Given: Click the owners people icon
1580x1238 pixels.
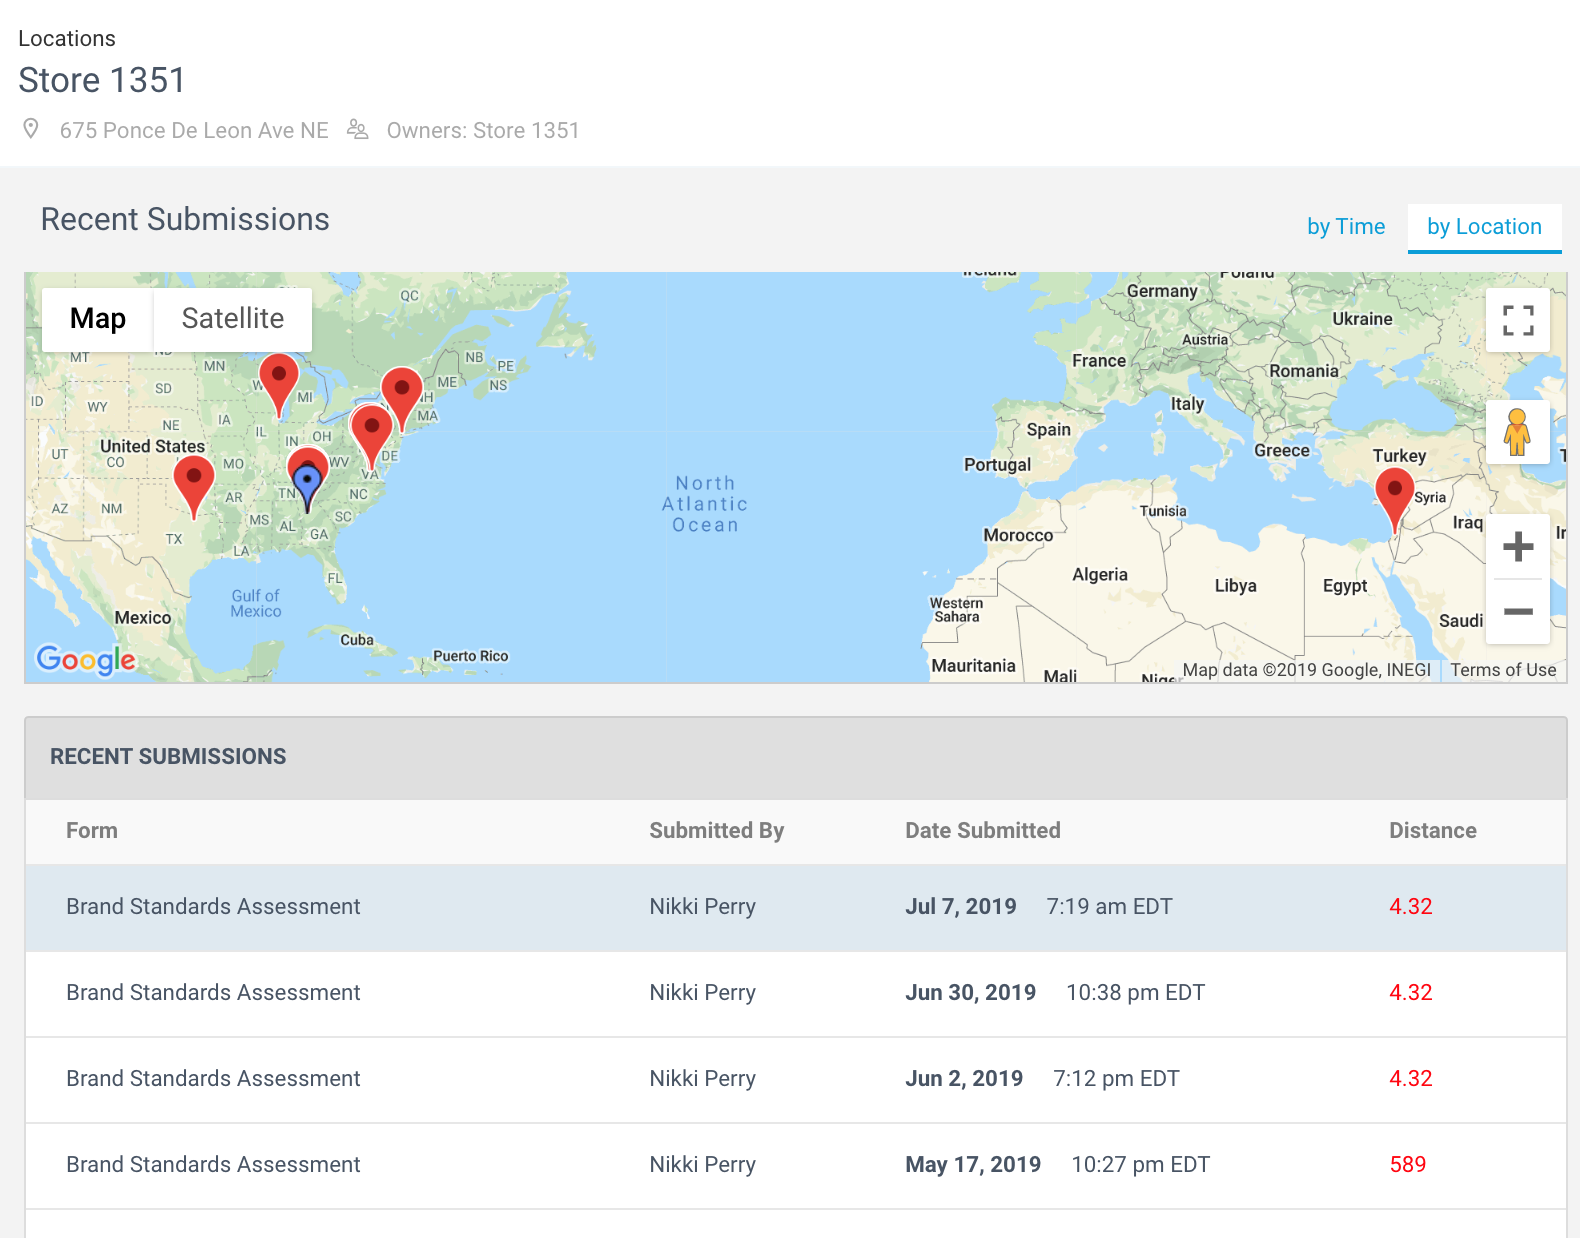Looking at the screenshot, I should point(358,129).
